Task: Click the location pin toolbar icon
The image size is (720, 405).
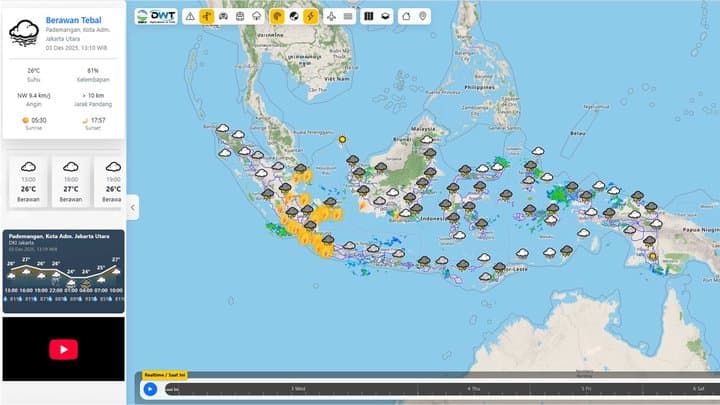Action: [x=423, y=17]
